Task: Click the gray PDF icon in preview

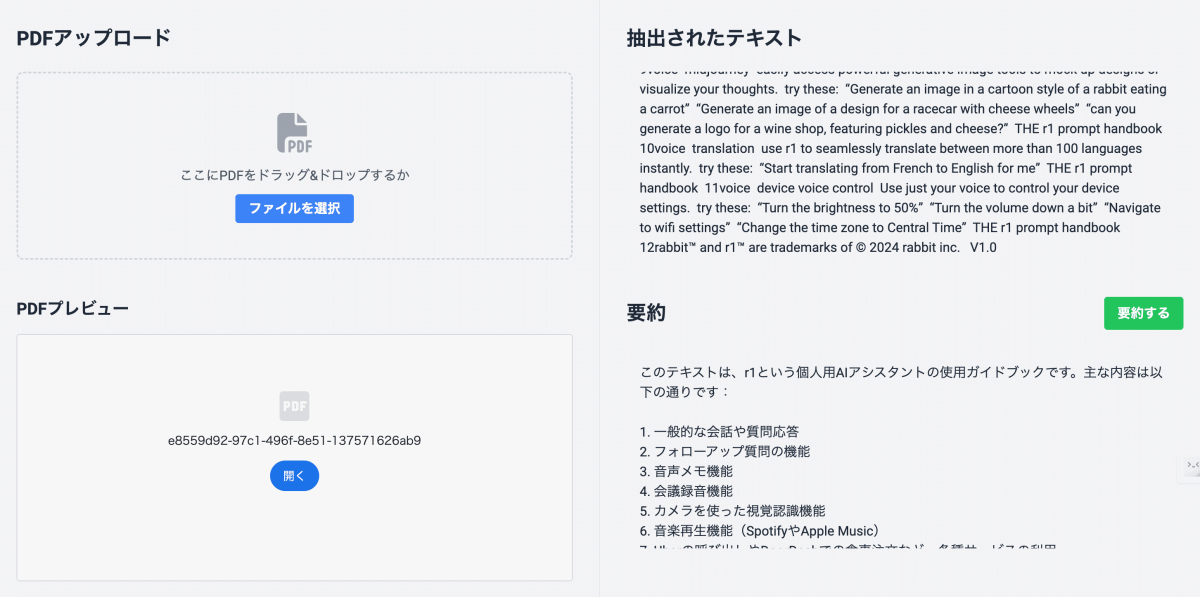Action: 294,405
